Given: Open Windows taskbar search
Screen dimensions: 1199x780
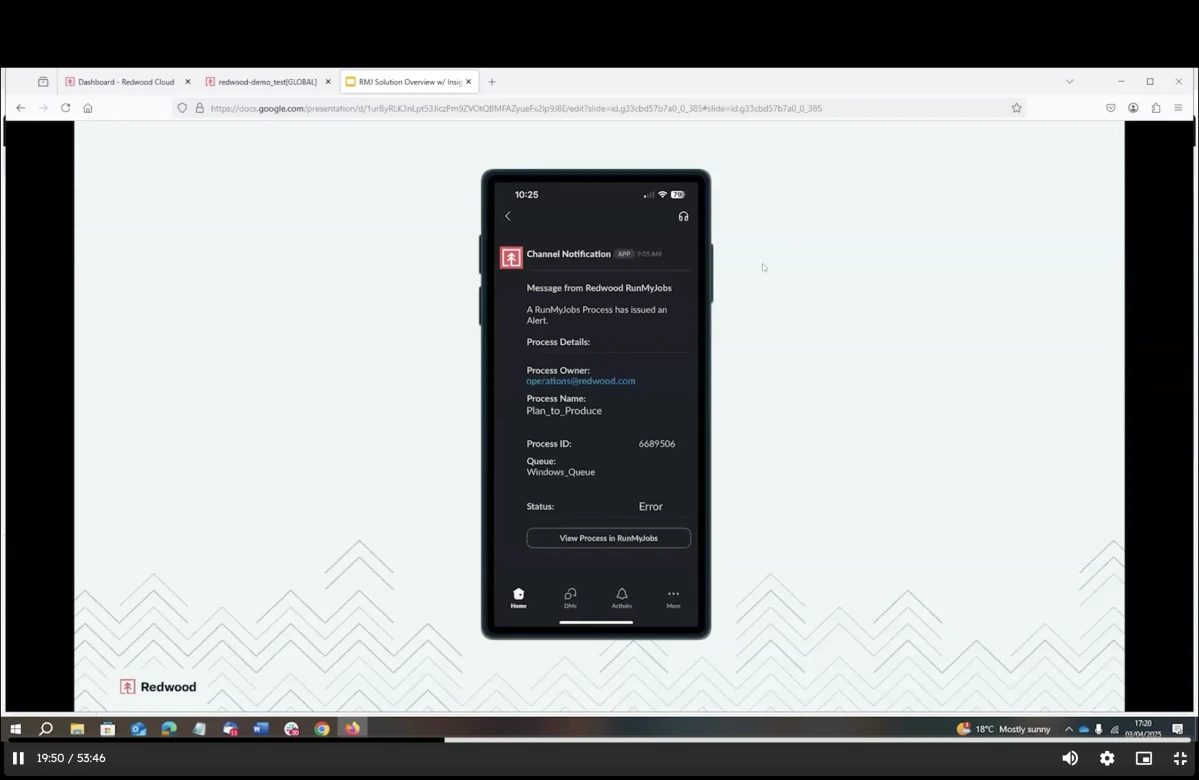Looking at the screenshot, I should (x=46, y=729).
